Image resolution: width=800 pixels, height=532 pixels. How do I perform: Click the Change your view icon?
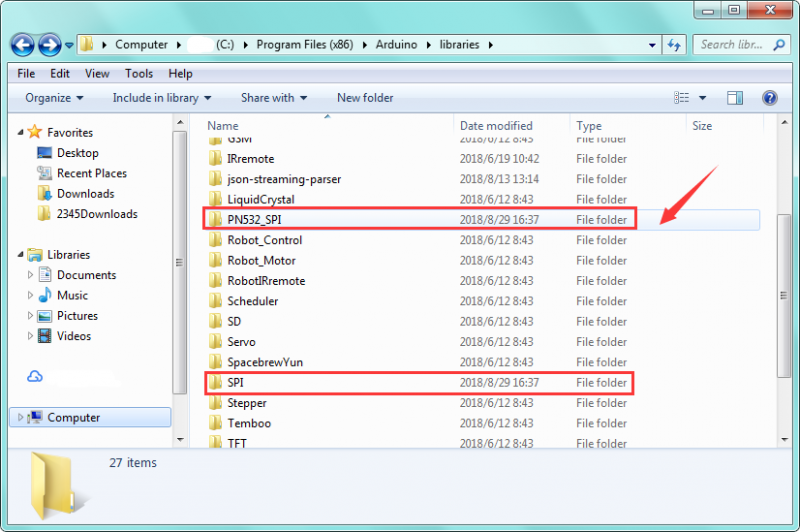click(683, 98)
